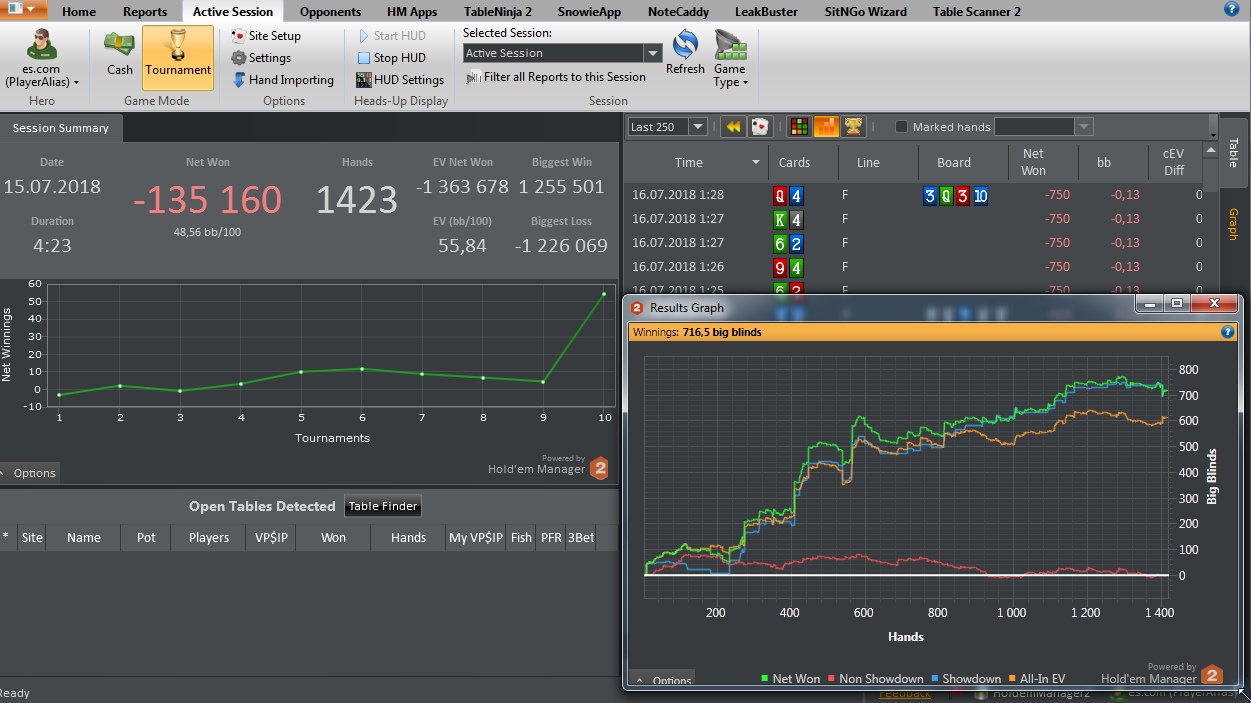Expand Options under the session chart
The image size is (1251, 703).
point(29,473)
